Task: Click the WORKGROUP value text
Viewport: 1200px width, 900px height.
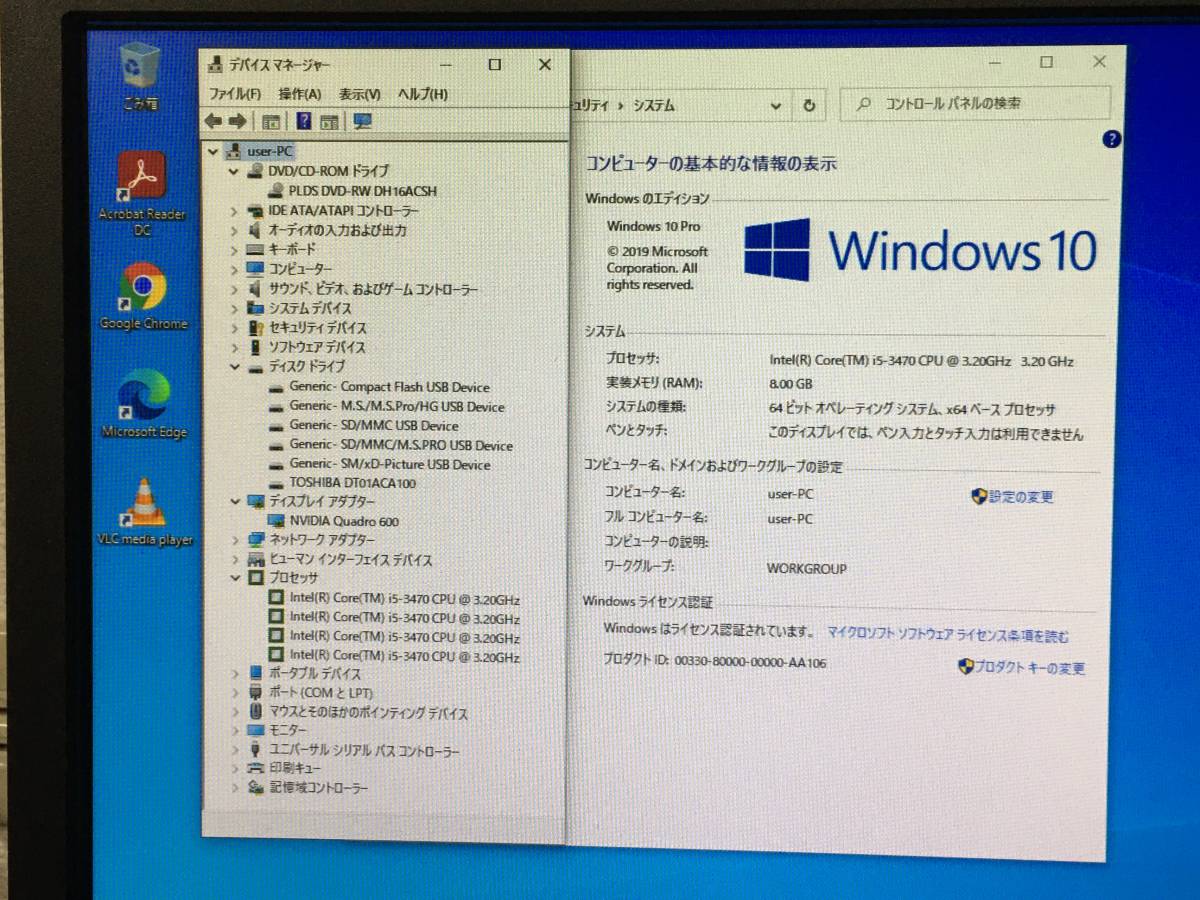Action: (806, 568)
